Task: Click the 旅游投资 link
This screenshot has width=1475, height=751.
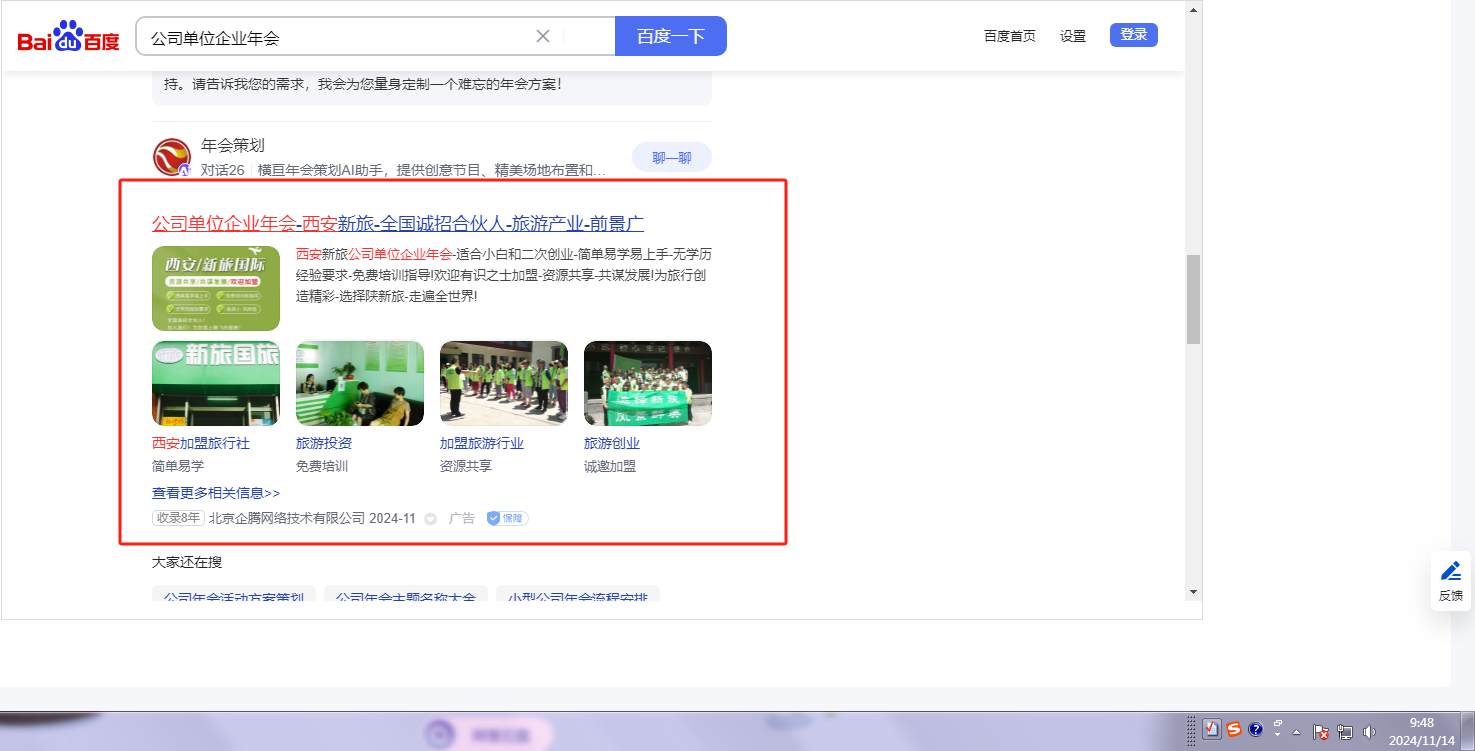Action: coord(324,443)
